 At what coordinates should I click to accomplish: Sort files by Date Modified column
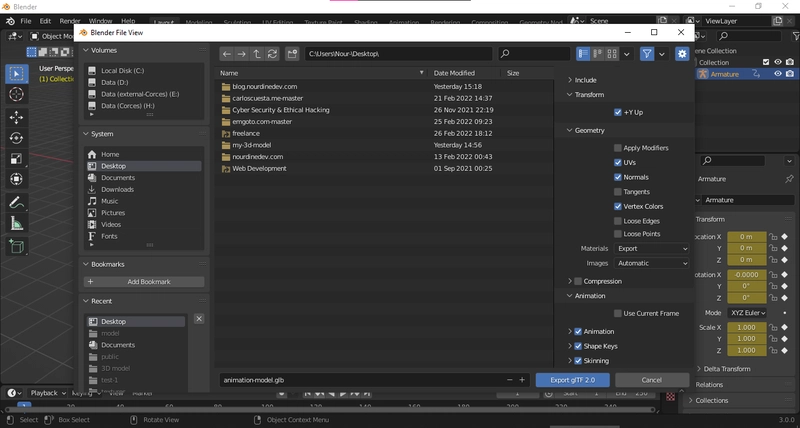464,73
